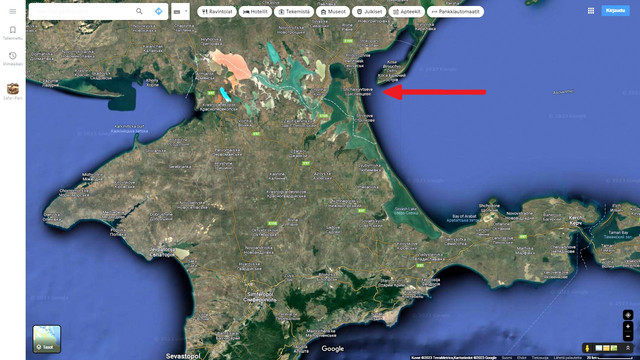Click the blue Kirjaudu sign-in button
Image resolution: width=640 pixels, height=360 pixels.
pyautogui.click(x=615, y=11)
